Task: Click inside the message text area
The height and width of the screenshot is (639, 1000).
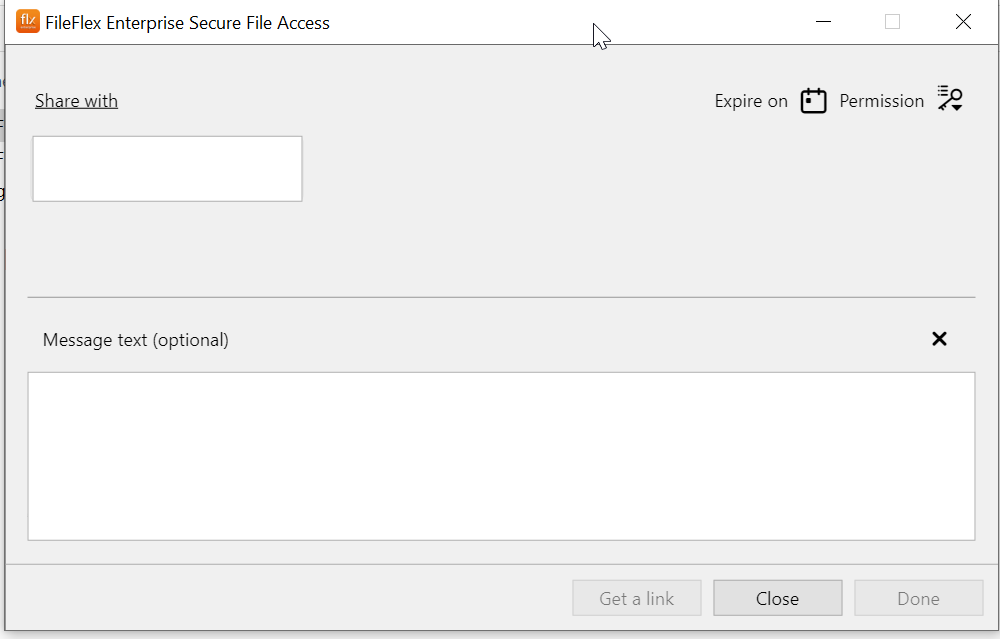Action: coord(501,456)
